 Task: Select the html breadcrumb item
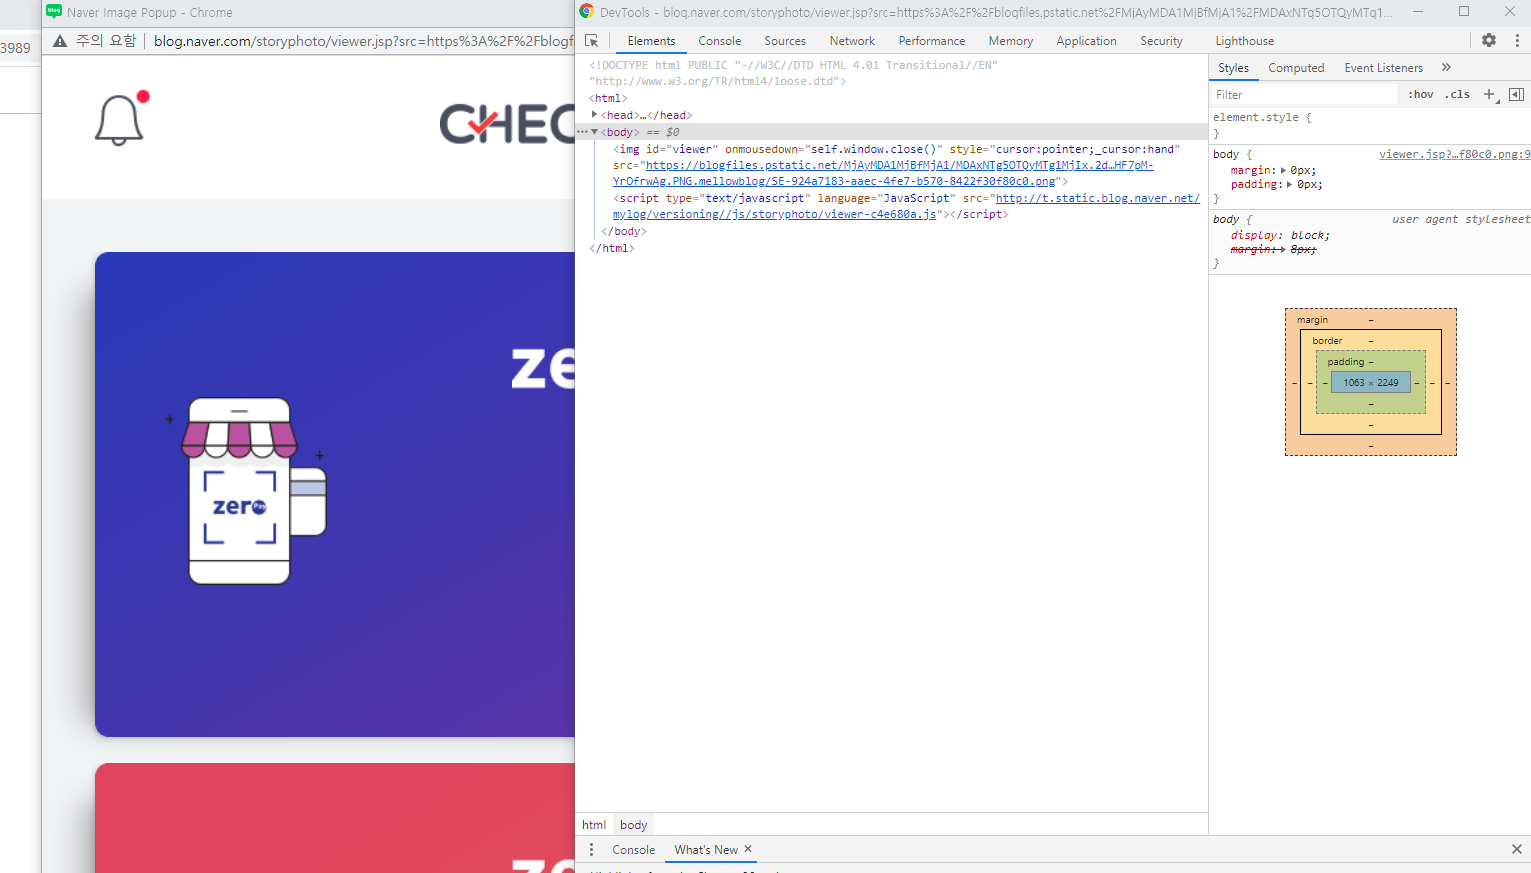coord(594,825)
